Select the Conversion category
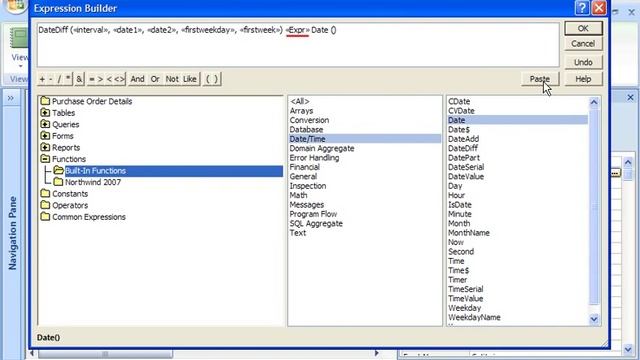 pos(309,120)
